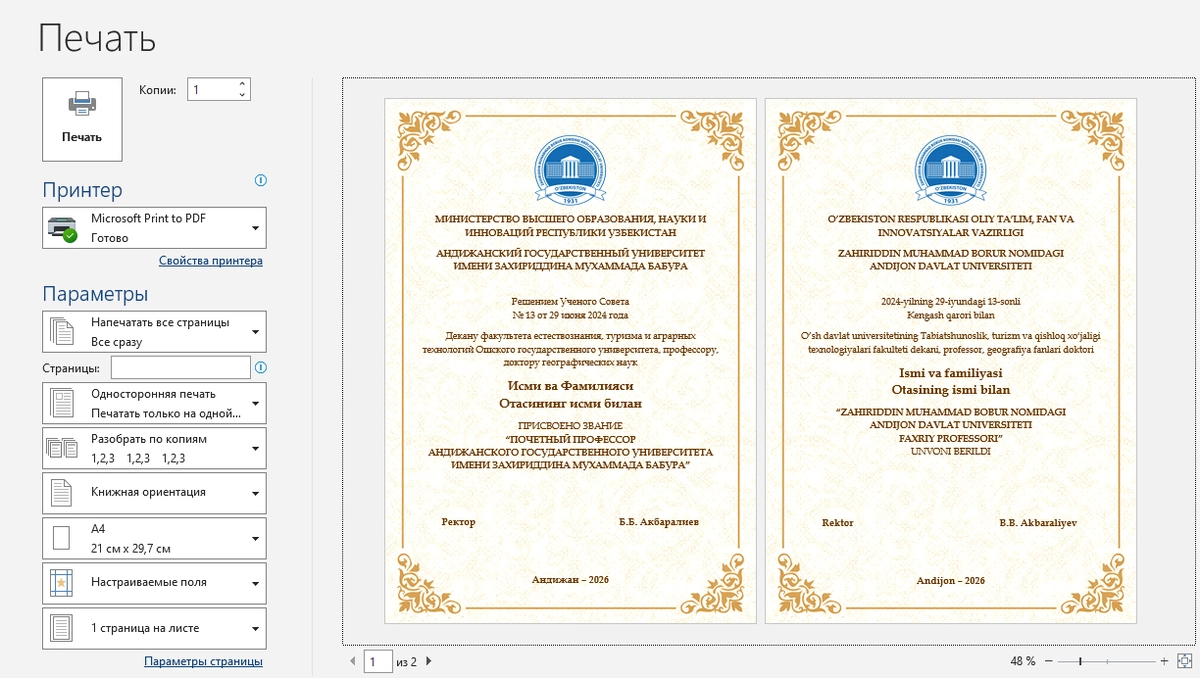The height and width of the screenshot is (678, 1200).
Task: Click the zoom in plus button
Action: point(1164,661)
